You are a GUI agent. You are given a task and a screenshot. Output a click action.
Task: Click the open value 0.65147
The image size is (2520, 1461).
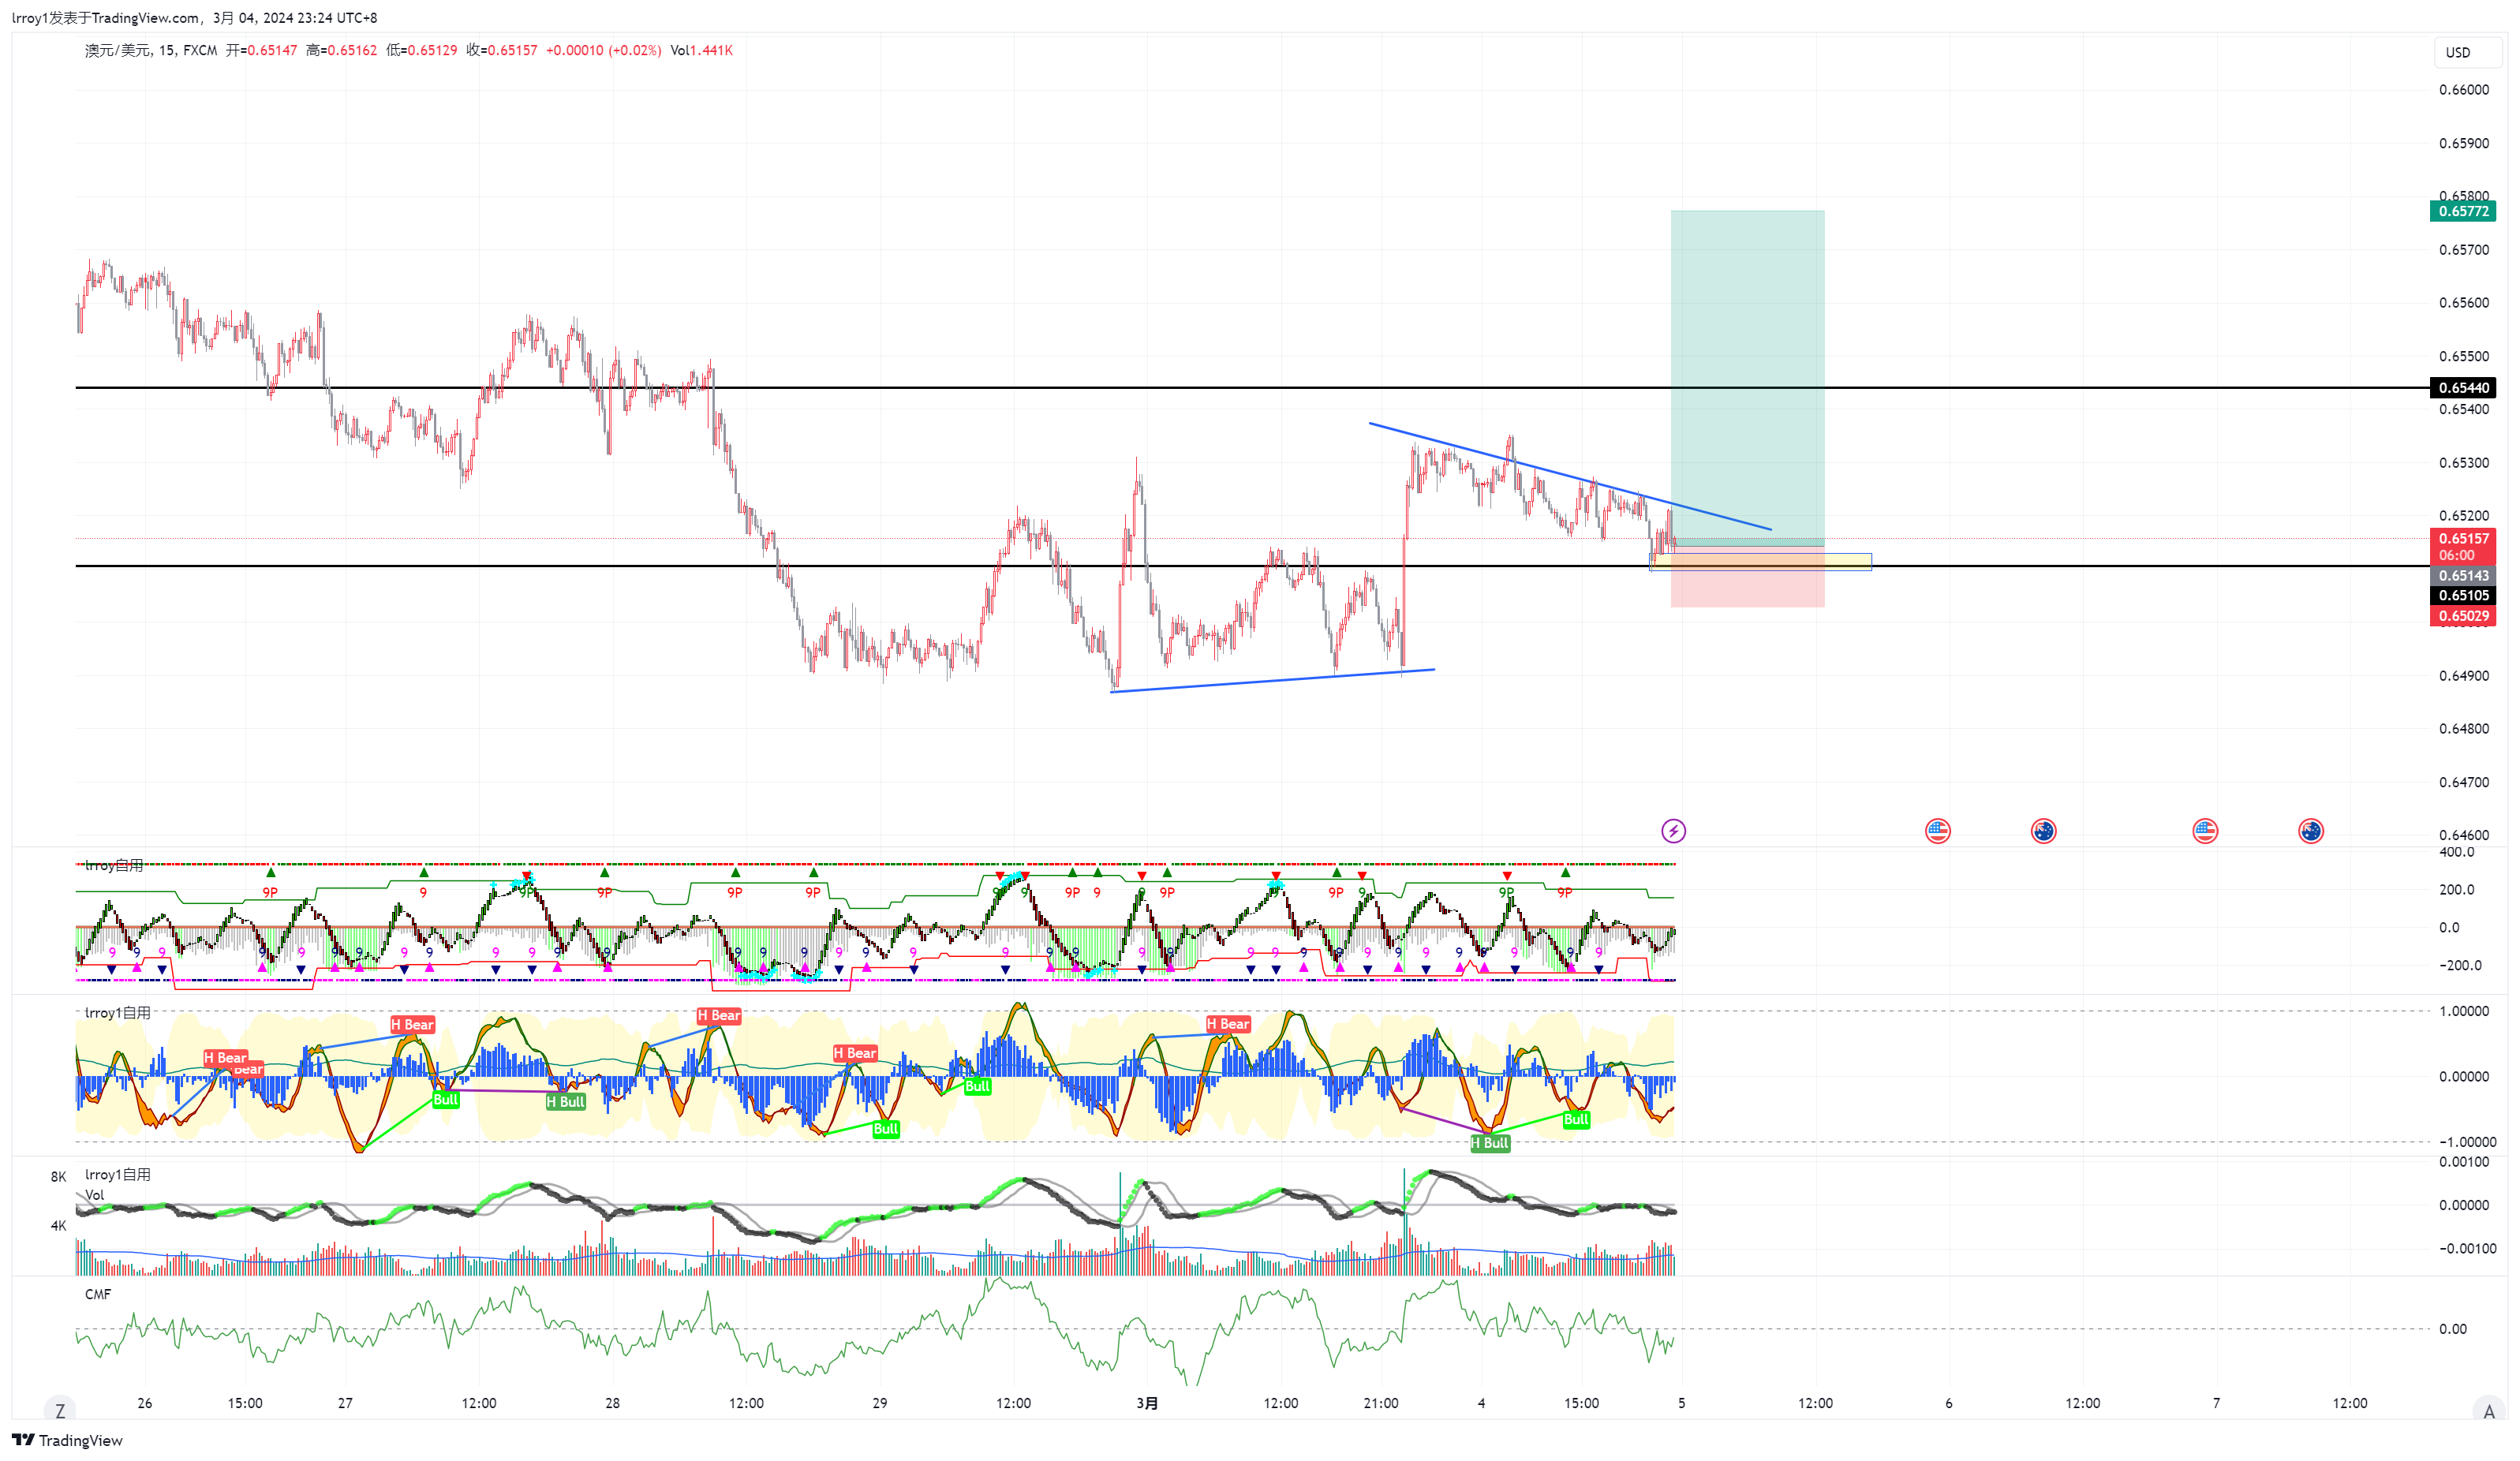272,50
